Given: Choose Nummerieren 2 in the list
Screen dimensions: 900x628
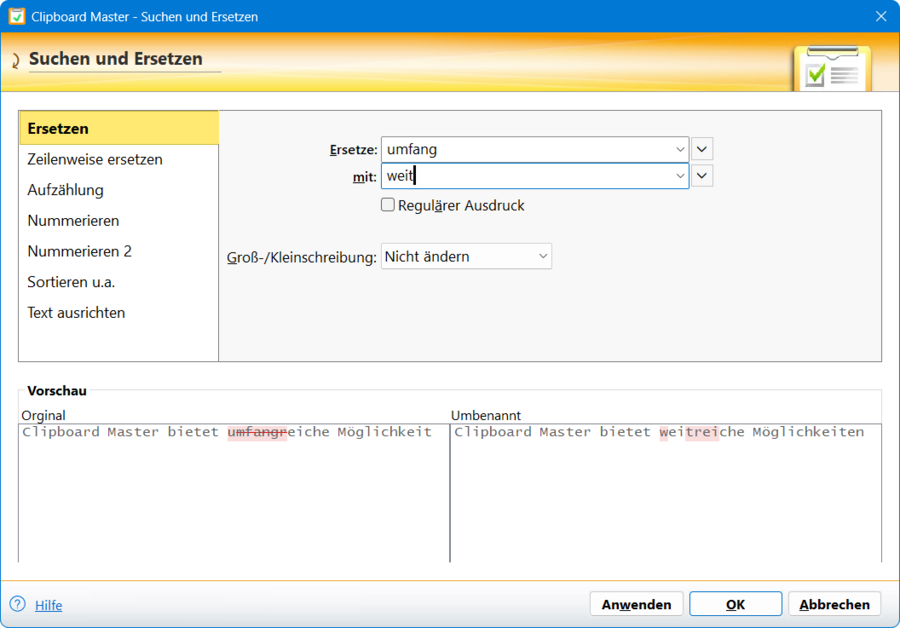Looking at the screenshot, I should pos(119,251).
